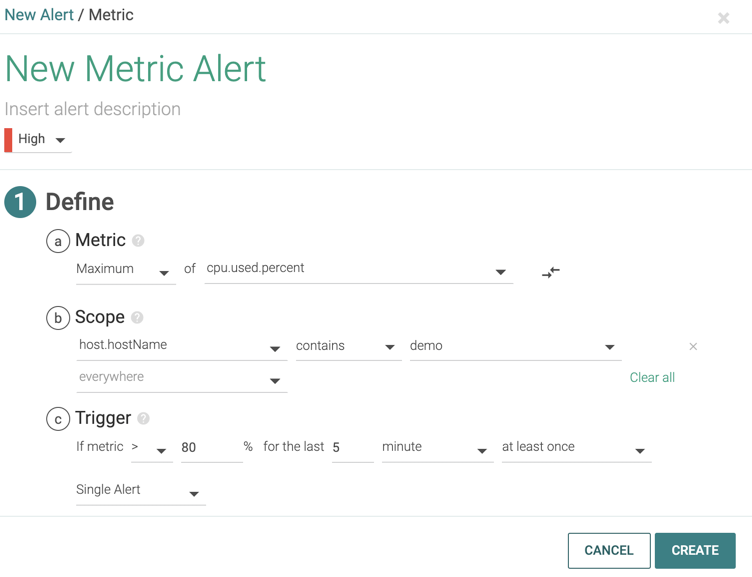Click the compare metrics arrows icon
Image resolution: width=752 pixels, height=577 pixels.
pyautogui.click(x=551, y=272)
